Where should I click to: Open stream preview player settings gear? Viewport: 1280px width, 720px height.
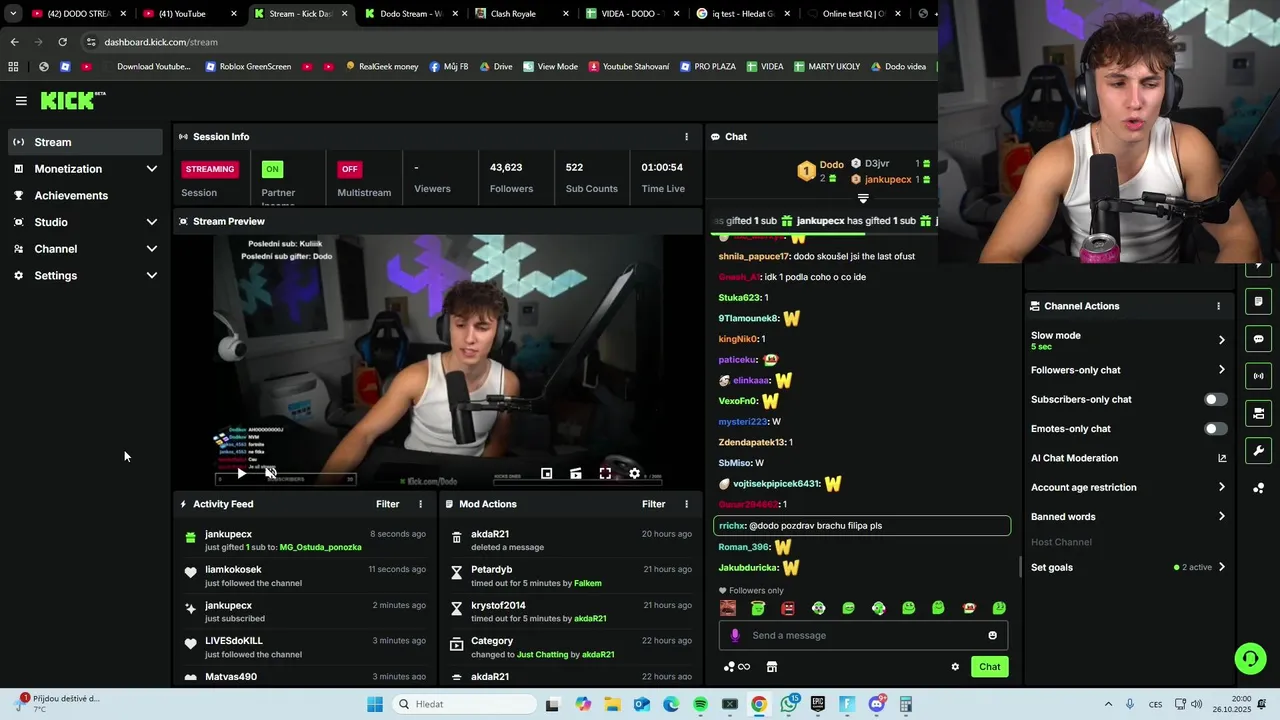pyautogui.click(x=634, y=473)
